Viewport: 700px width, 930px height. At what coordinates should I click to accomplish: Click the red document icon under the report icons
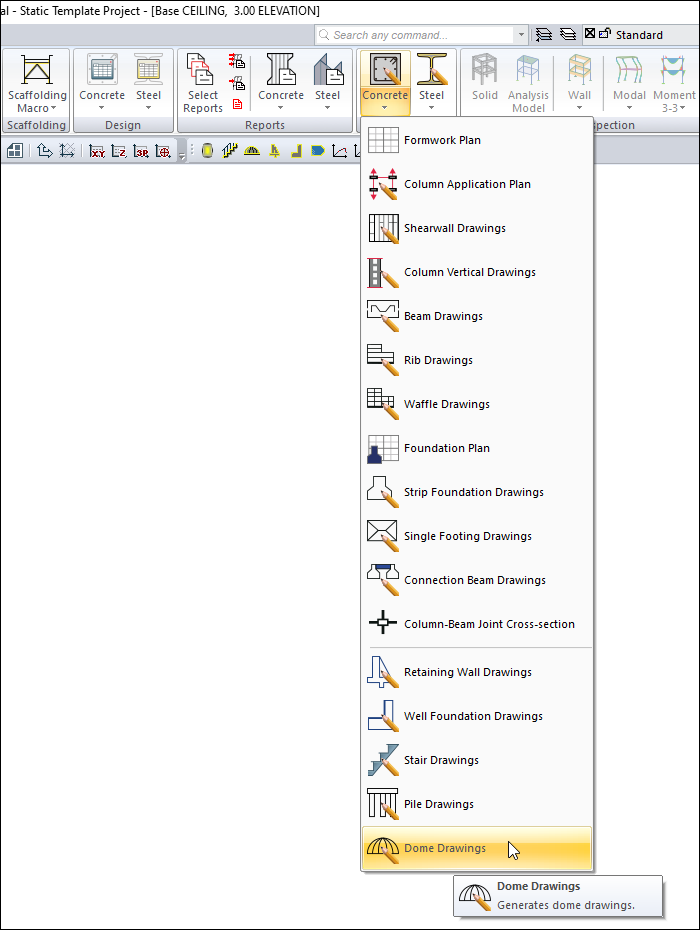tap(237, 104)
